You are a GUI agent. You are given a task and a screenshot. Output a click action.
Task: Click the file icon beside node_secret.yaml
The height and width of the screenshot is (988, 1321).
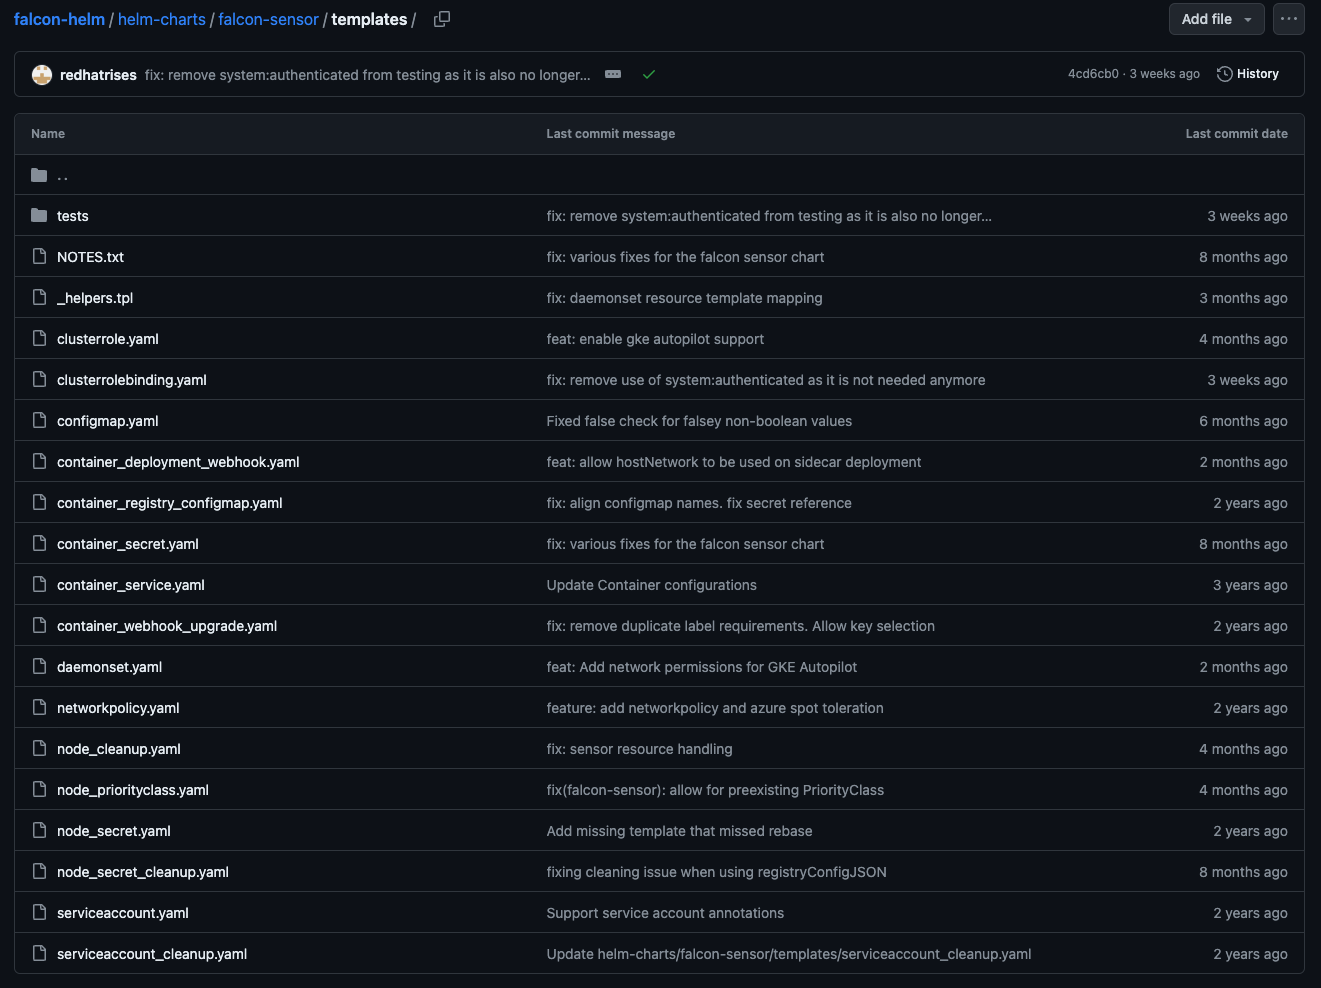[39, 831]
